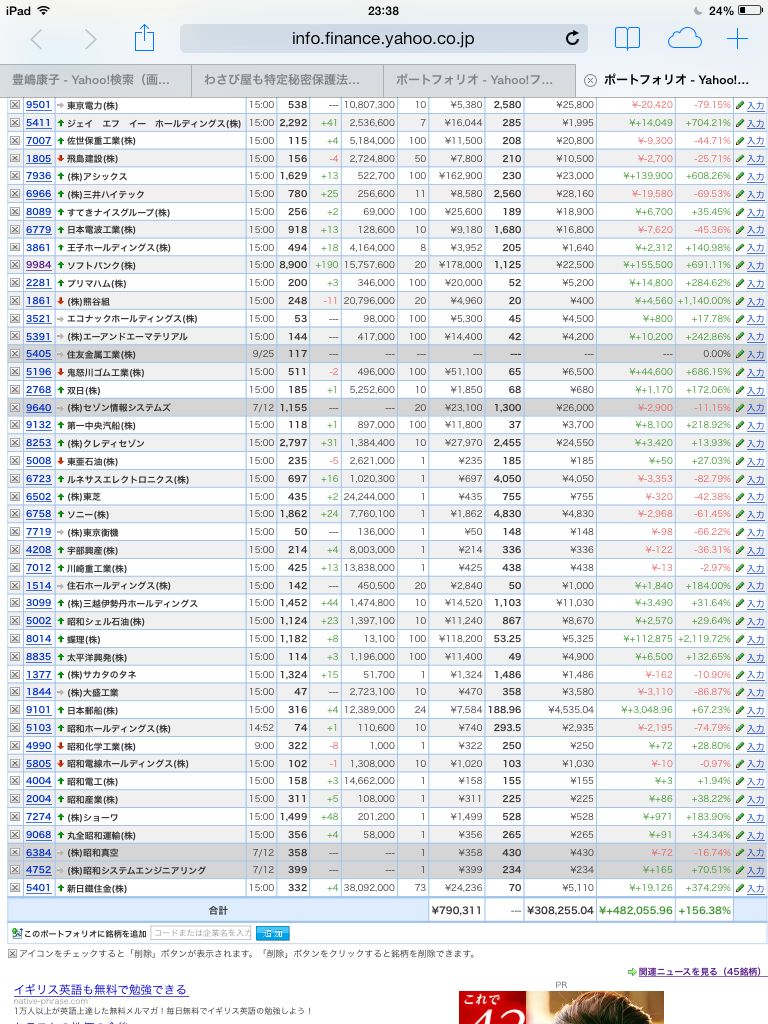Click 入力 link in the 鬼怒川ゴム工業 row

(x=756, y=372)
